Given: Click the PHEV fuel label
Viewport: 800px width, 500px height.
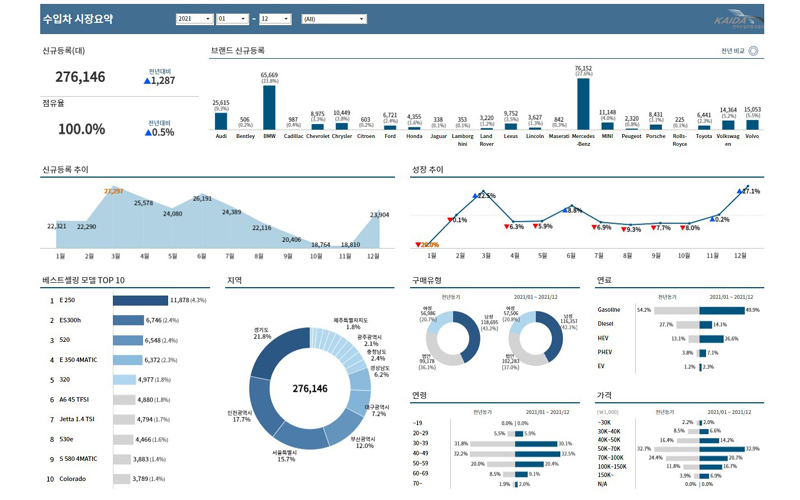Looking at the screenshot, I should pos(605,352).
